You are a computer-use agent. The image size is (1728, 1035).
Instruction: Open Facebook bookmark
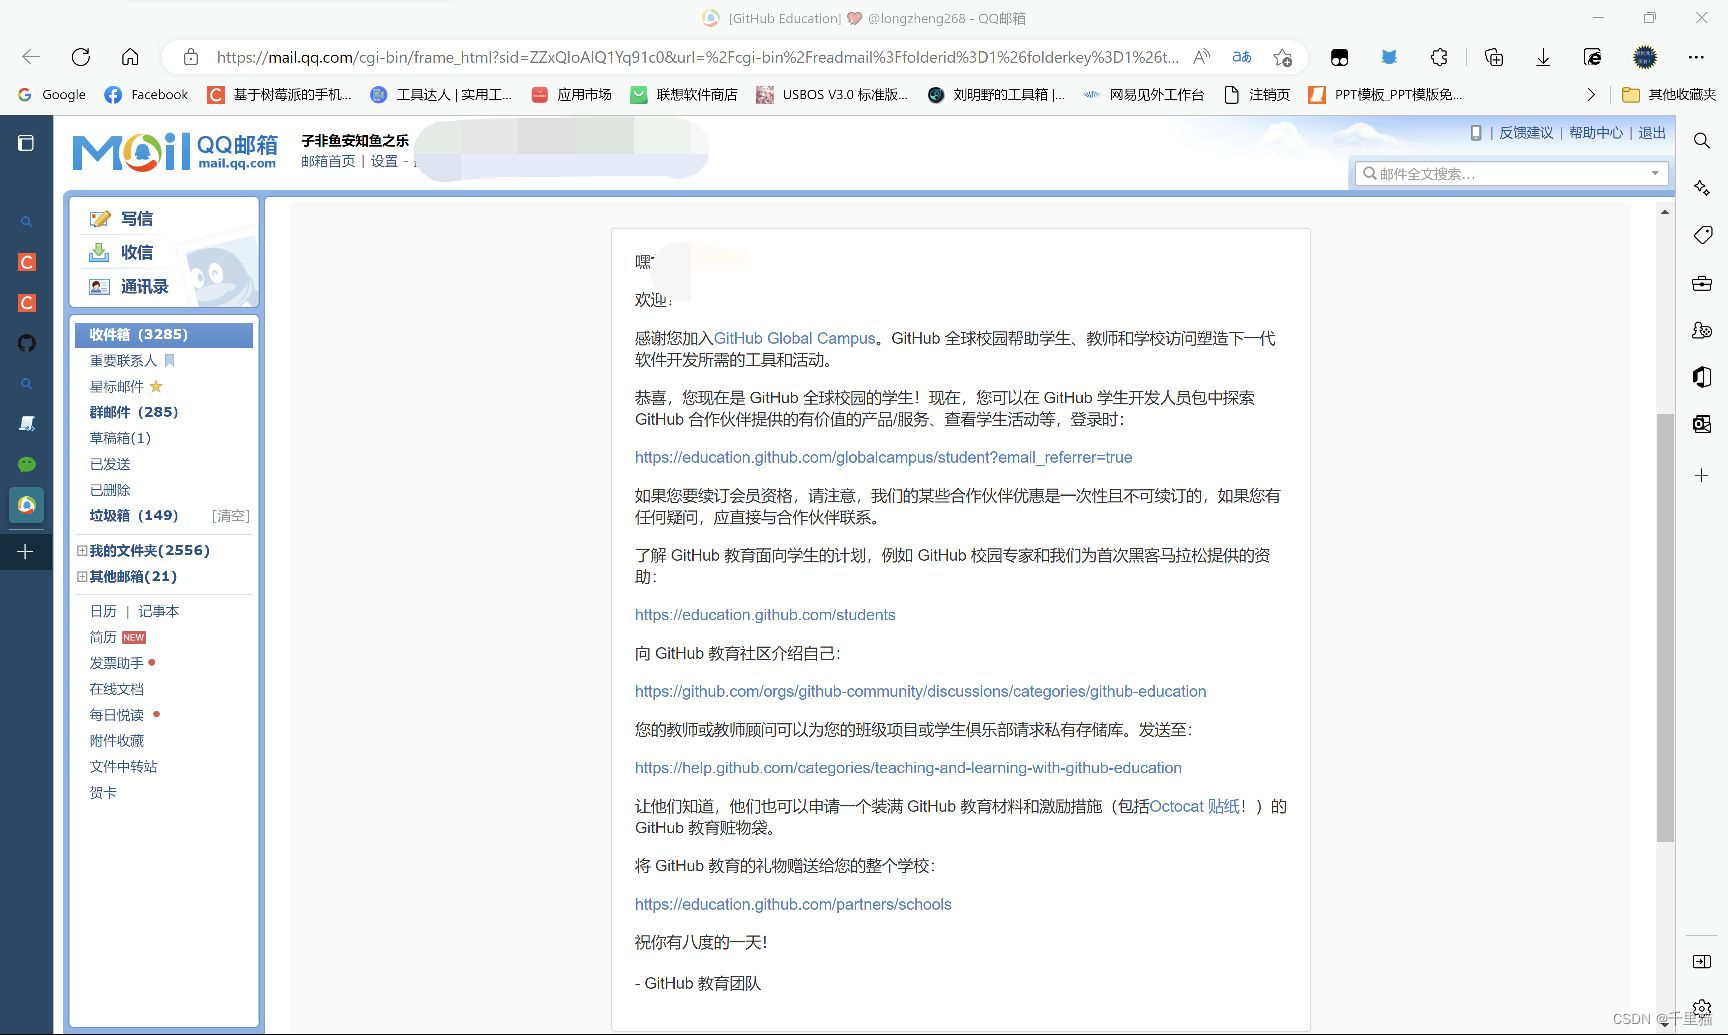click(146, 94)
